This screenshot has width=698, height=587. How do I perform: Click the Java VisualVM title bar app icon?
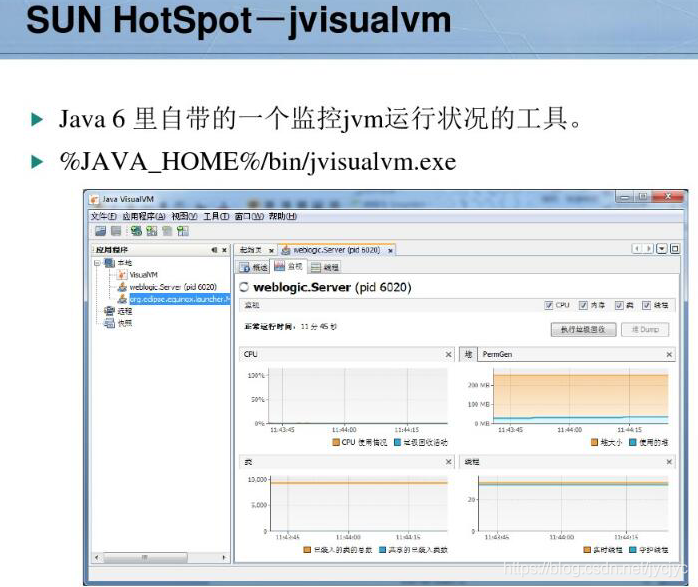tap(94, 199)
